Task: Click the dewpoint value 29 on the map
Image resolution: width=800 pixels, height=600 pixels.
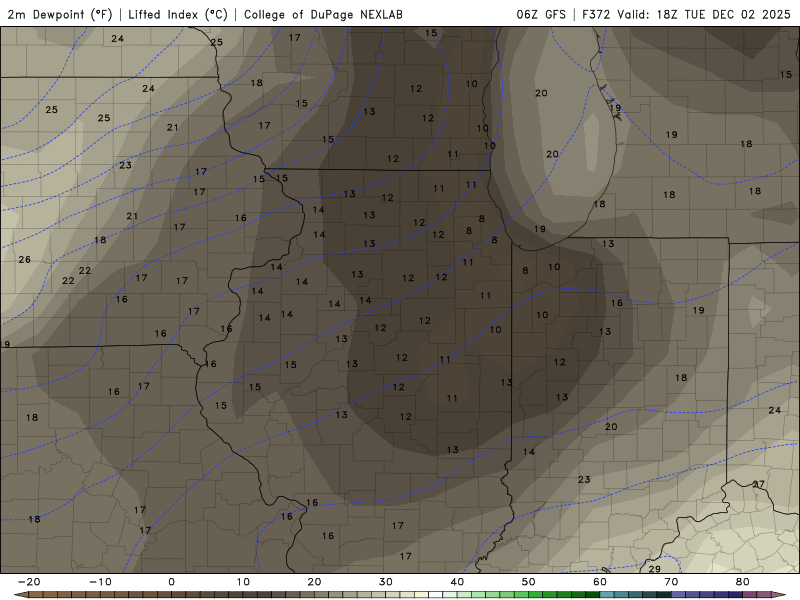Action: (x=655, y=569)
